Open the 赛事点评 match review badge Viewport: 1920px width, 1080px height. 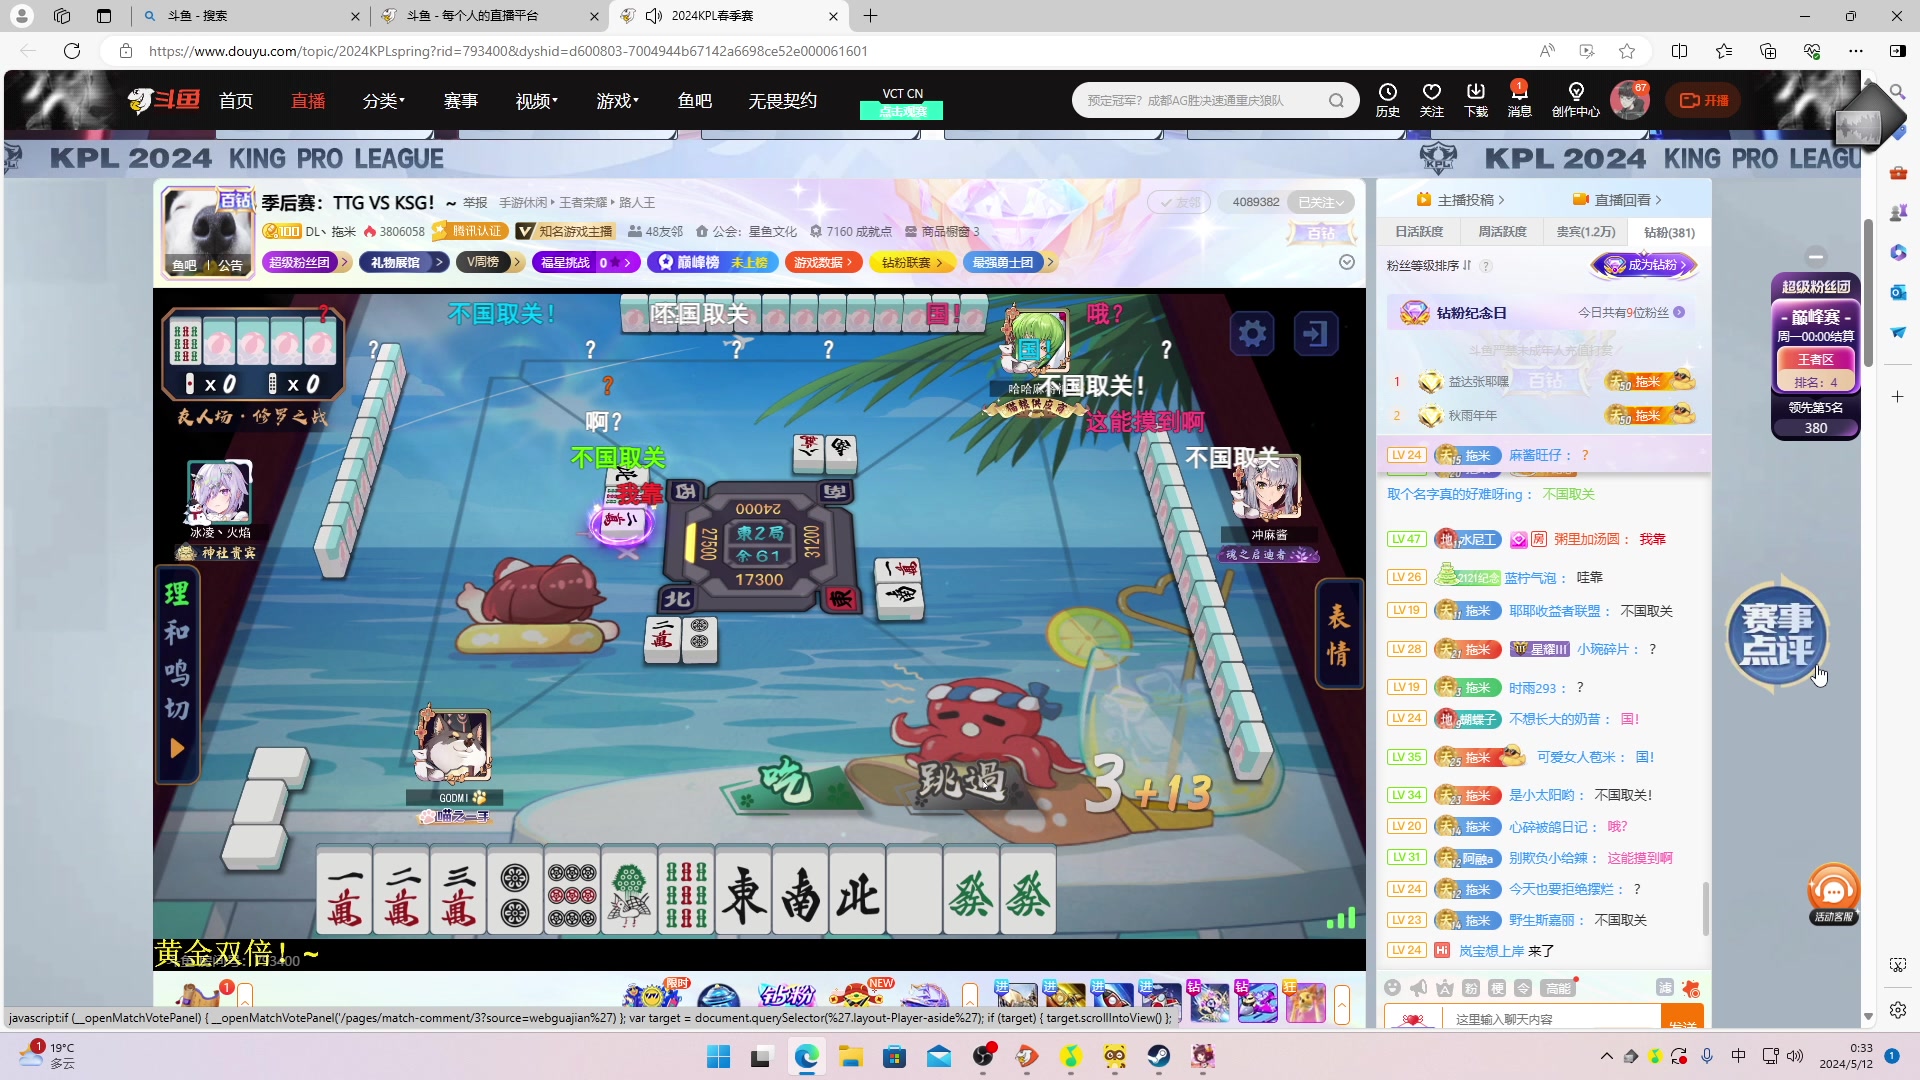pos(1777,634)
